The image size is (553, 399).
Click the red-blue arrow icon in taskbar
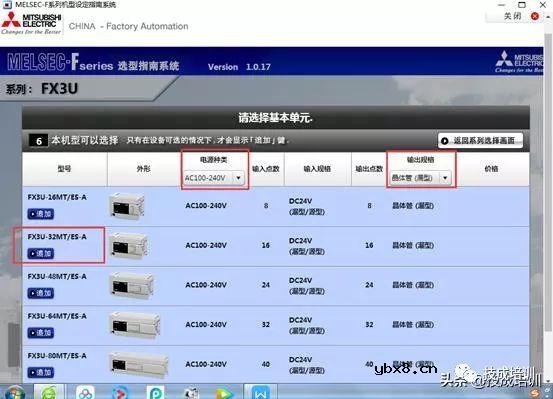(120, 393)
